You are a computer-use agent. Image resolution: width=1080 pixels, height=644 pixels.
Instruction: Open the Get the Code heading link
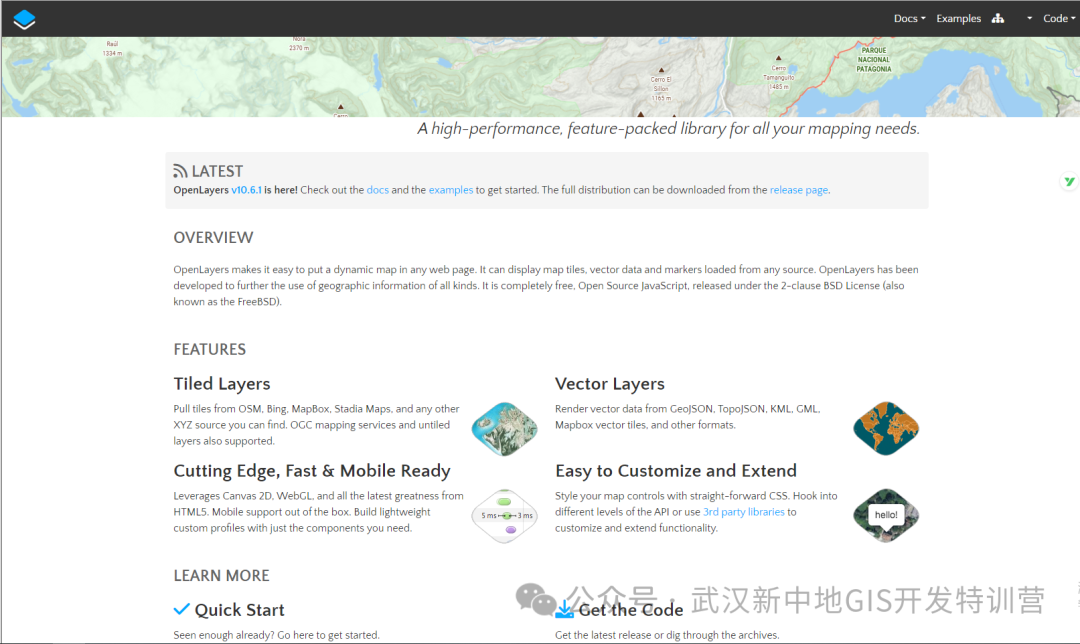631,610
